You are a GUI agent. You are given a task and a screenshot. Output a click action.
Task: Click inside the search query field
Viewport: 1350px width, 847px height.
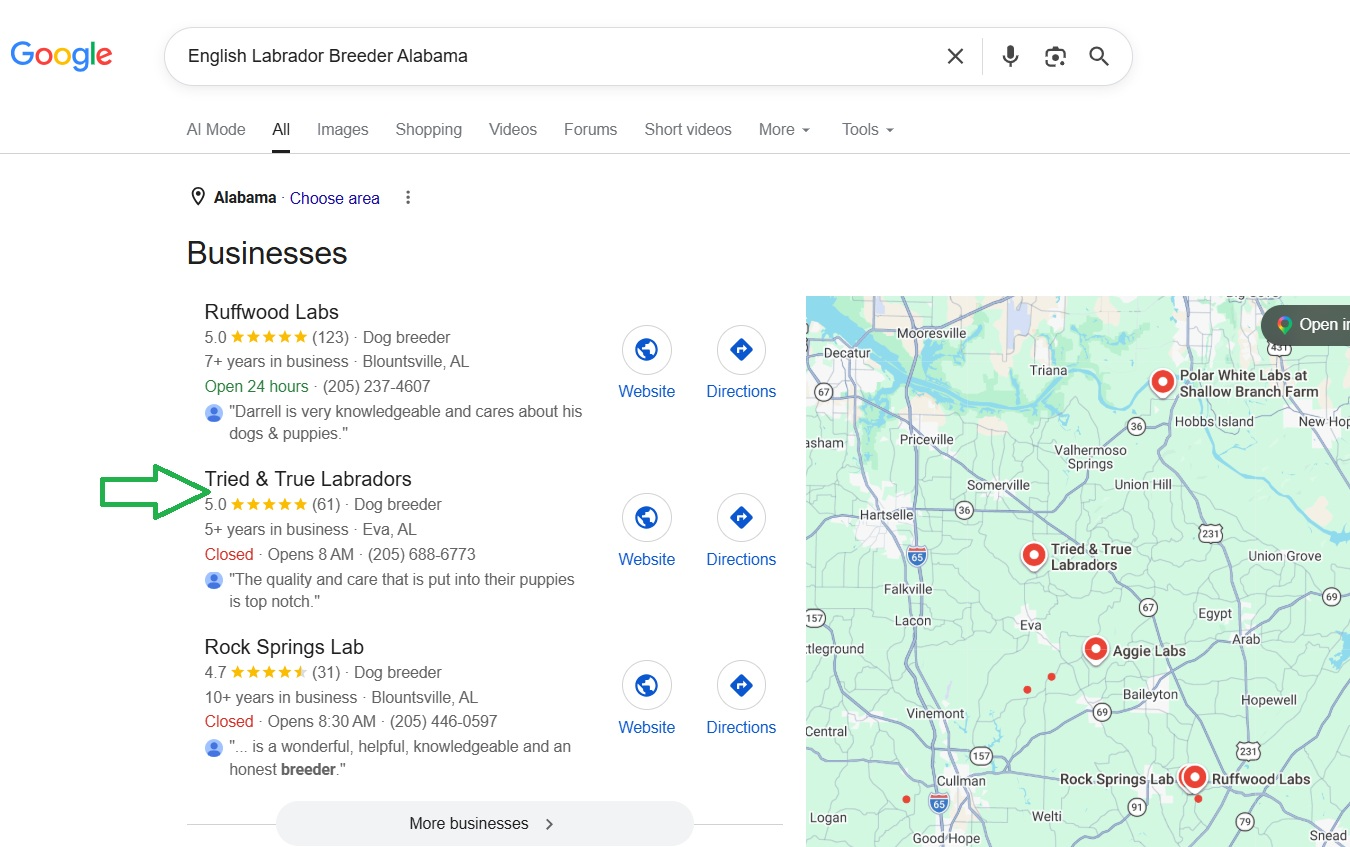click(x=560, y=56)
